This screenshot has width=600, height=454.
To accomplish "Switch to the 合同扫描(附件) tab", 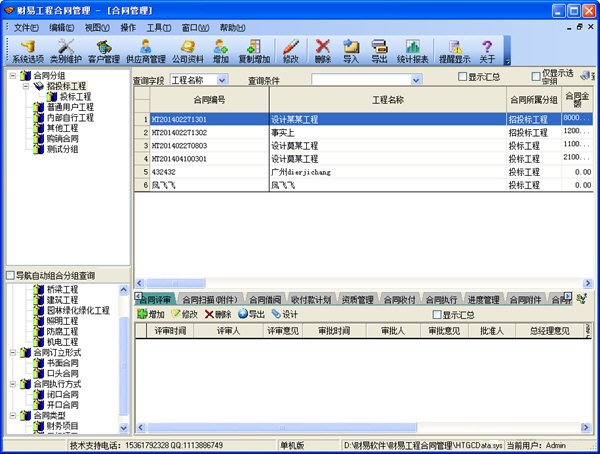I will click(210, 300).
